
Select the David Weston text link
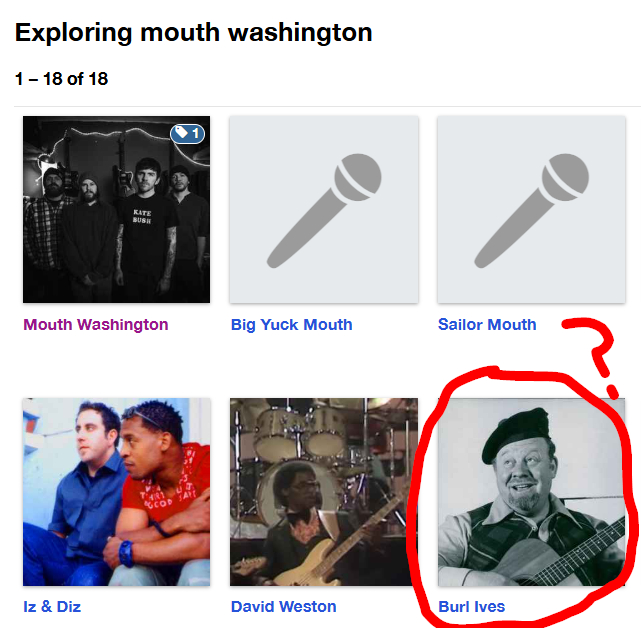point(283,607)
